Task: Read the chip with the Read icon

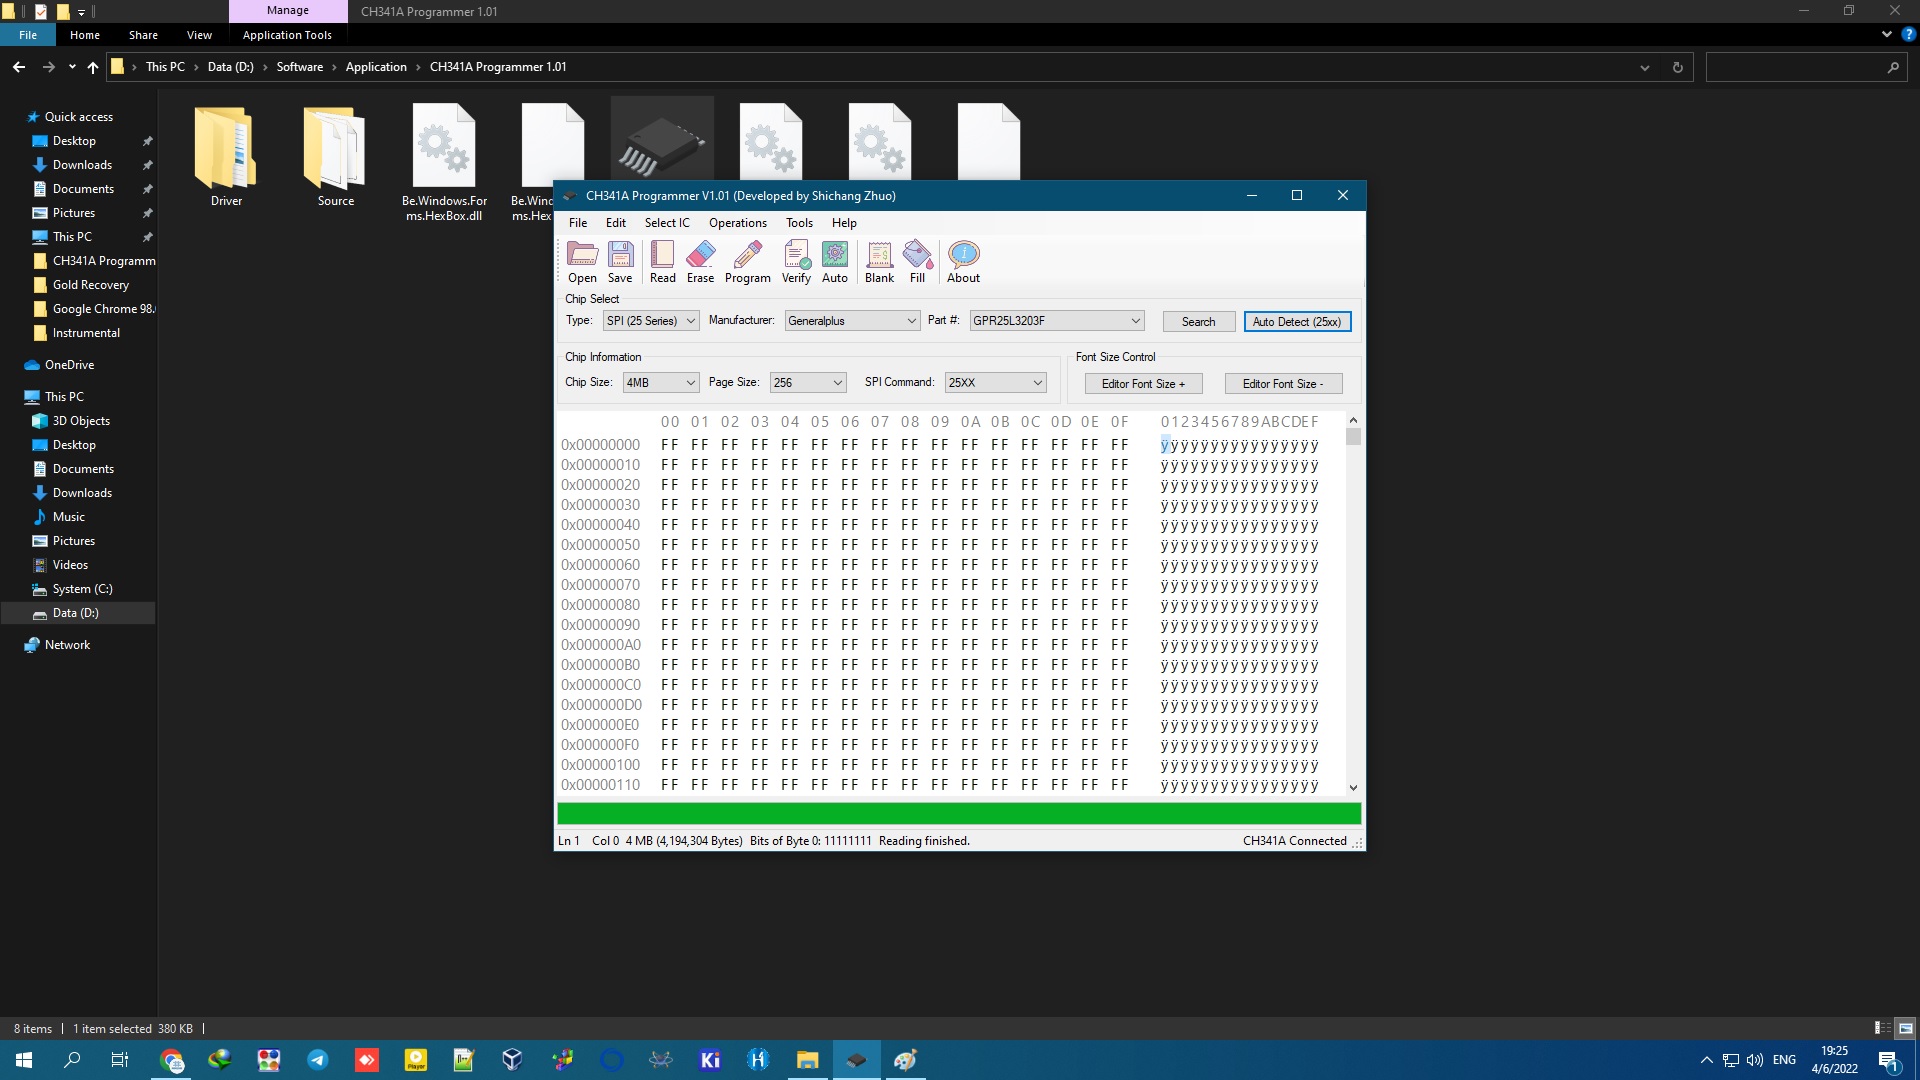Action: [662, 262]
